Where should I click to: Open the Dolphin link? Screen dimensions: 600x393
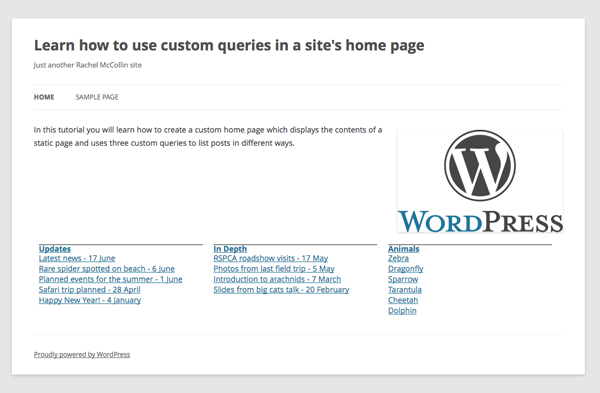coord(402,311)
